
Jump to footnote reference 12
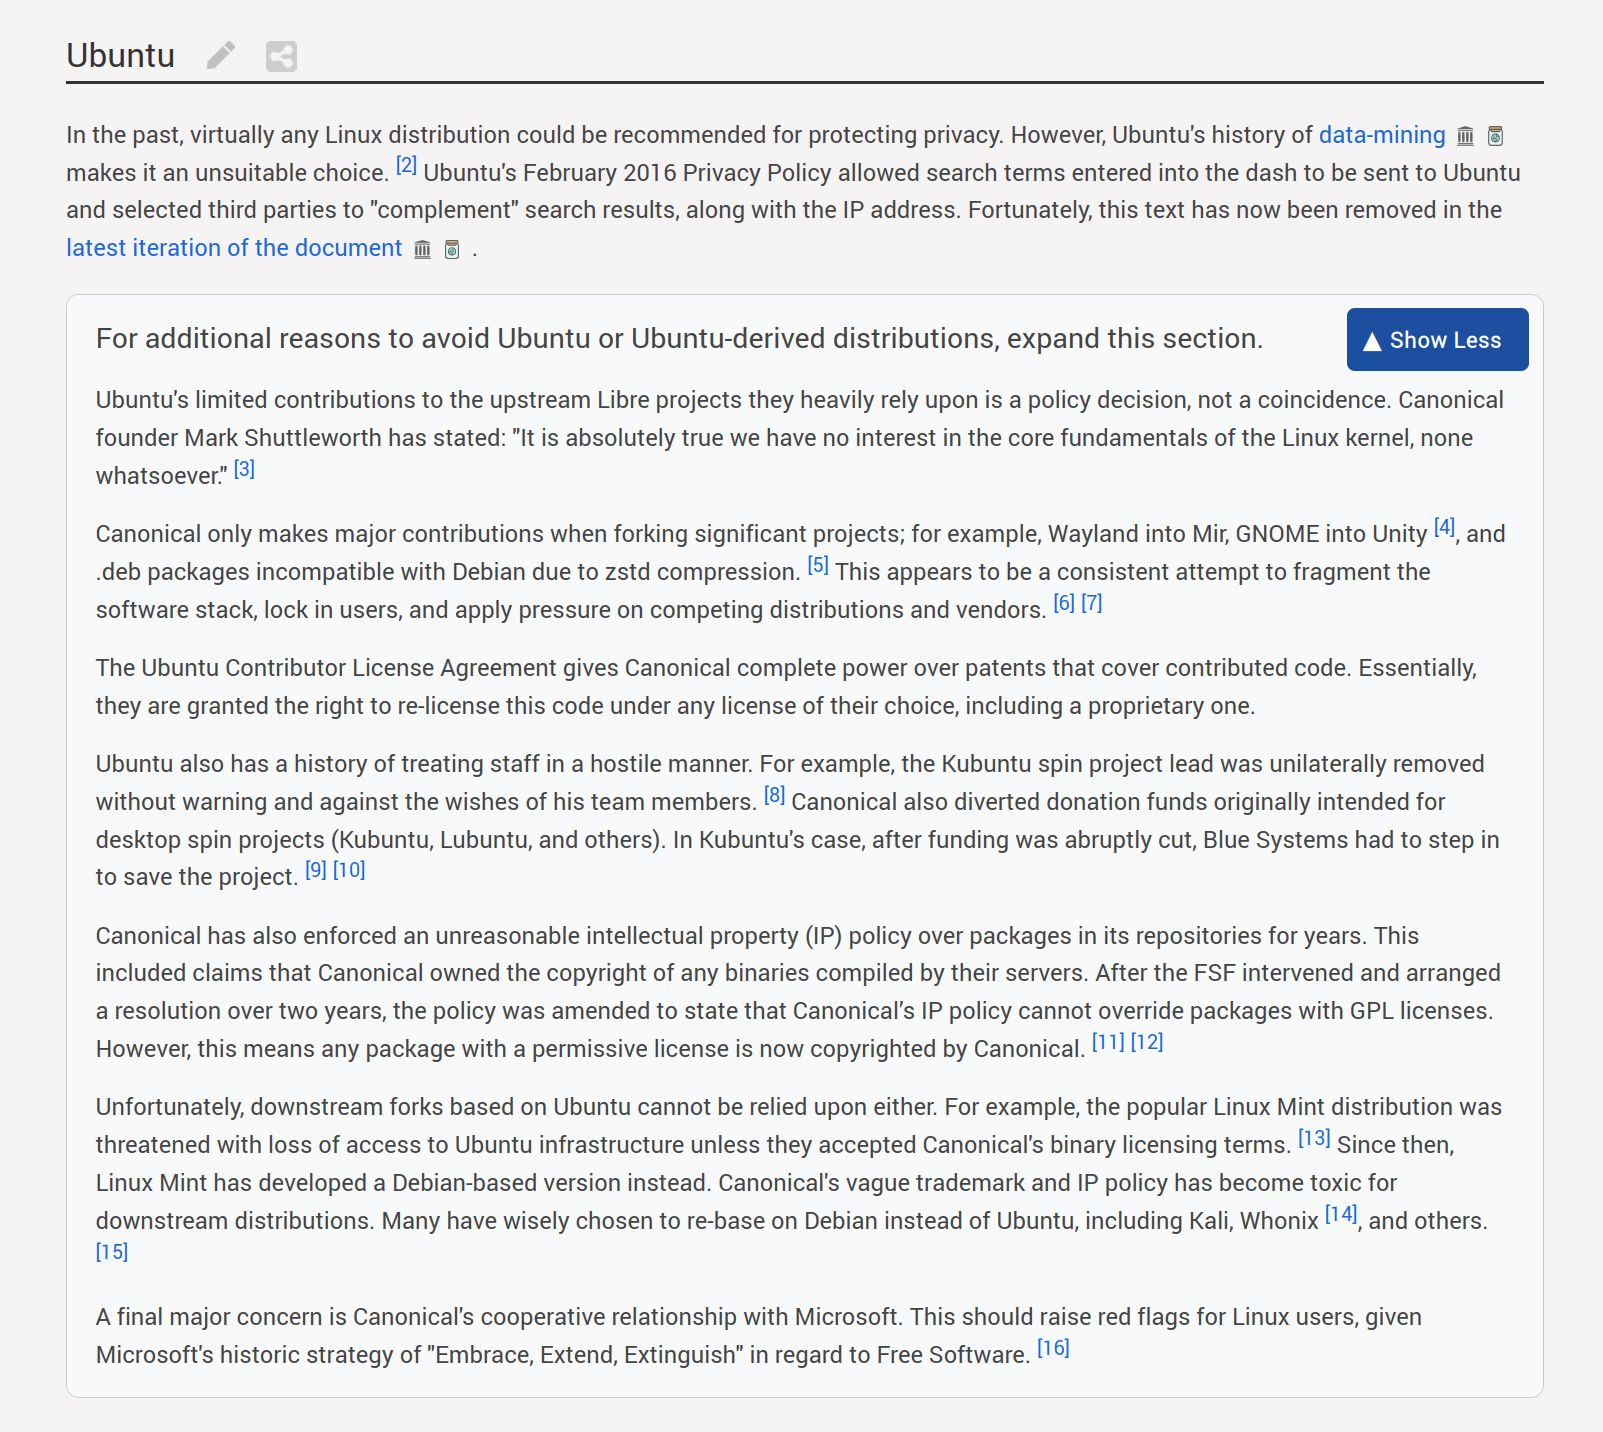pos(1147,1042)
